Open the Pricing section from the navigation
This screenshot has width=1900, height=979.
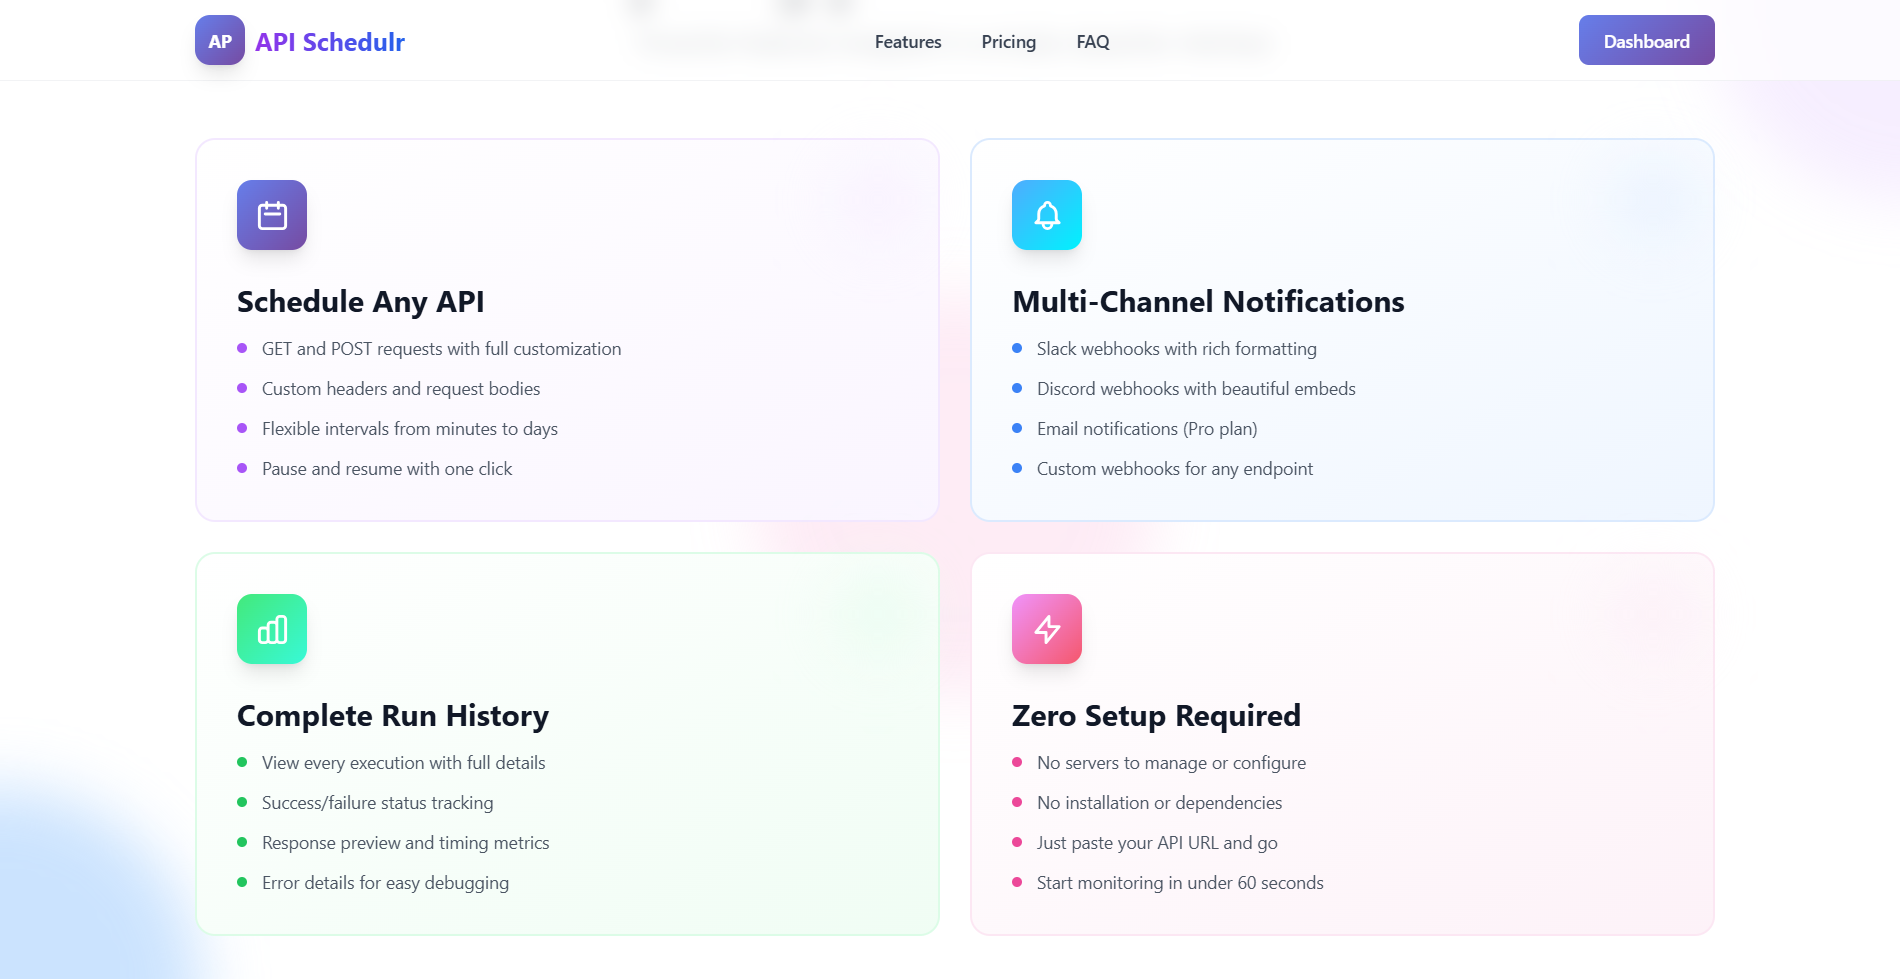click(x=1009, y=41)
